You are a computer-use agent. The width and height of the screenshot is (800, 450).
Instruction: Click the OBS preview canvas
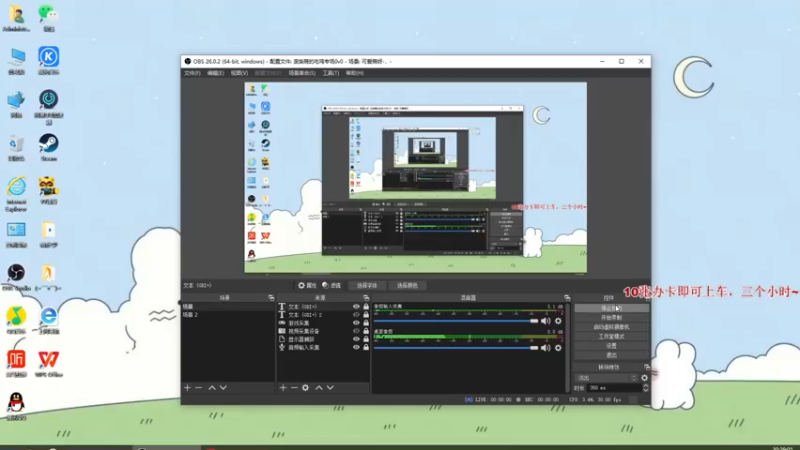click(x=415, y=177)
